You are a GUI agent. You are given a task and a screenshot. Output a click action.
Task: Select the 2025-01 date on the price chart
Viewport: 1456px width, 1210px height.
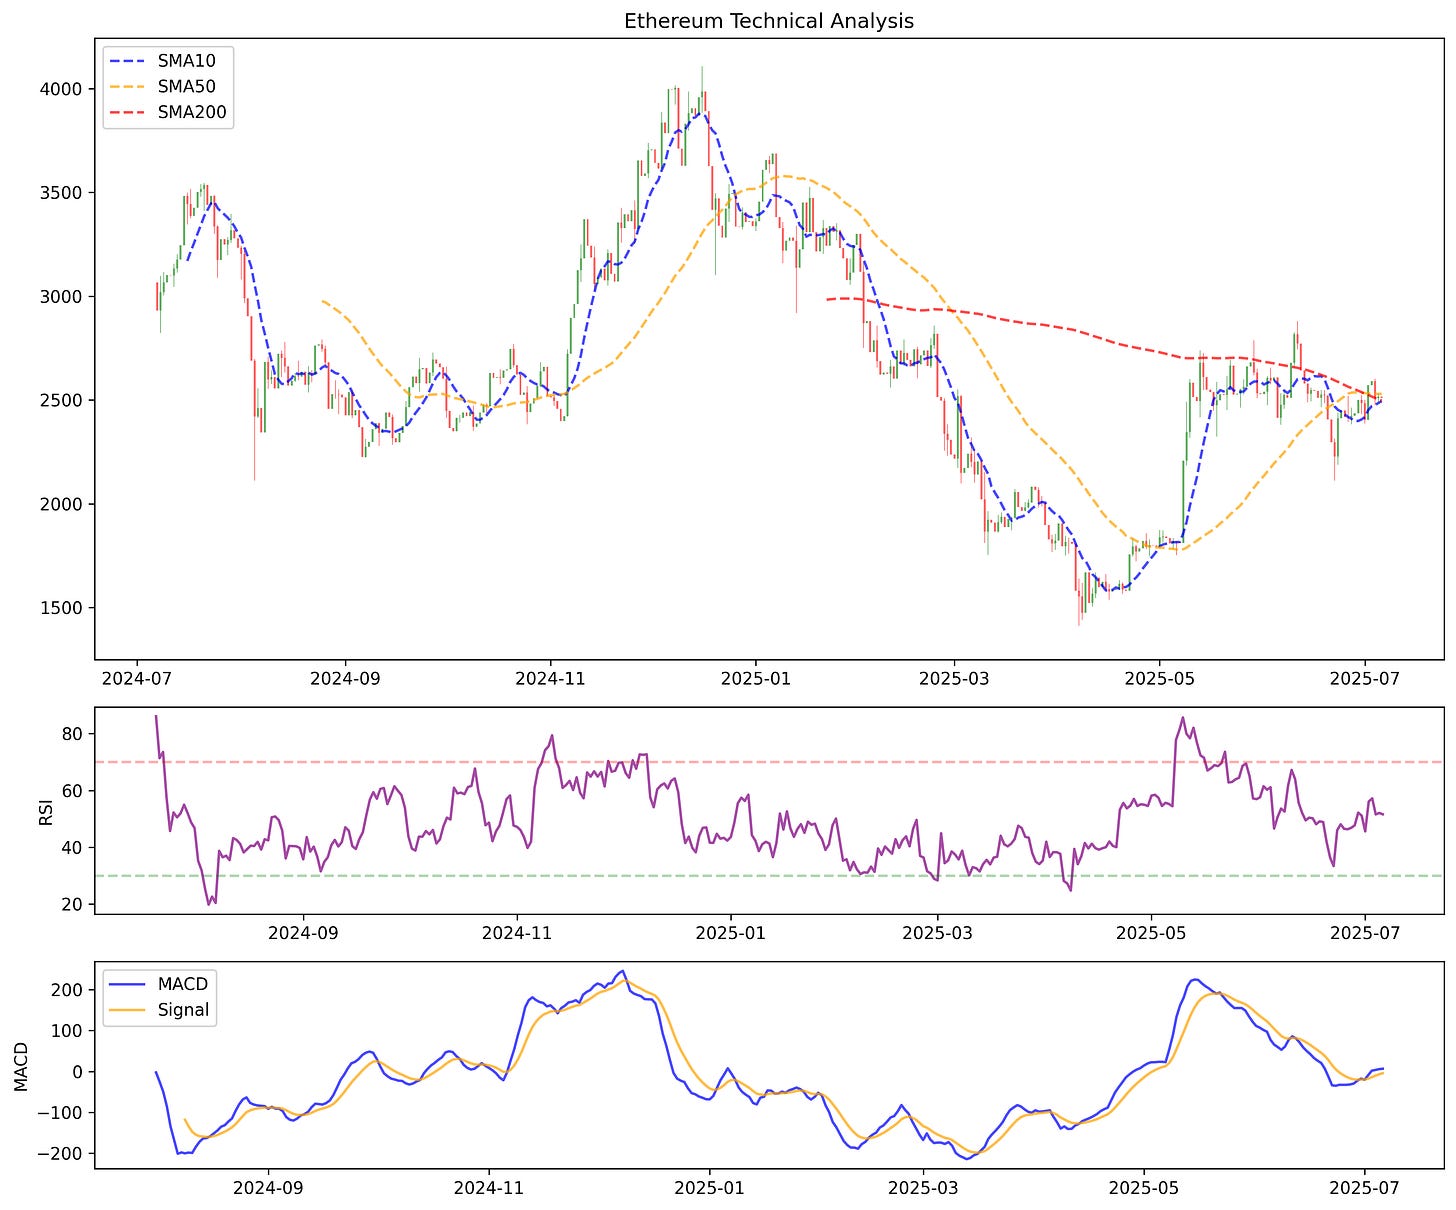pyautogui.click(x=755, y=678)
